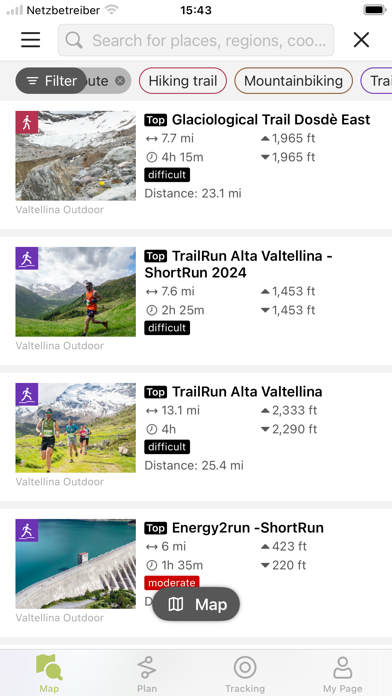Toggle the Hiking trail filter chip
Viewport: 392px width, 696px height.
click(183, 81)
